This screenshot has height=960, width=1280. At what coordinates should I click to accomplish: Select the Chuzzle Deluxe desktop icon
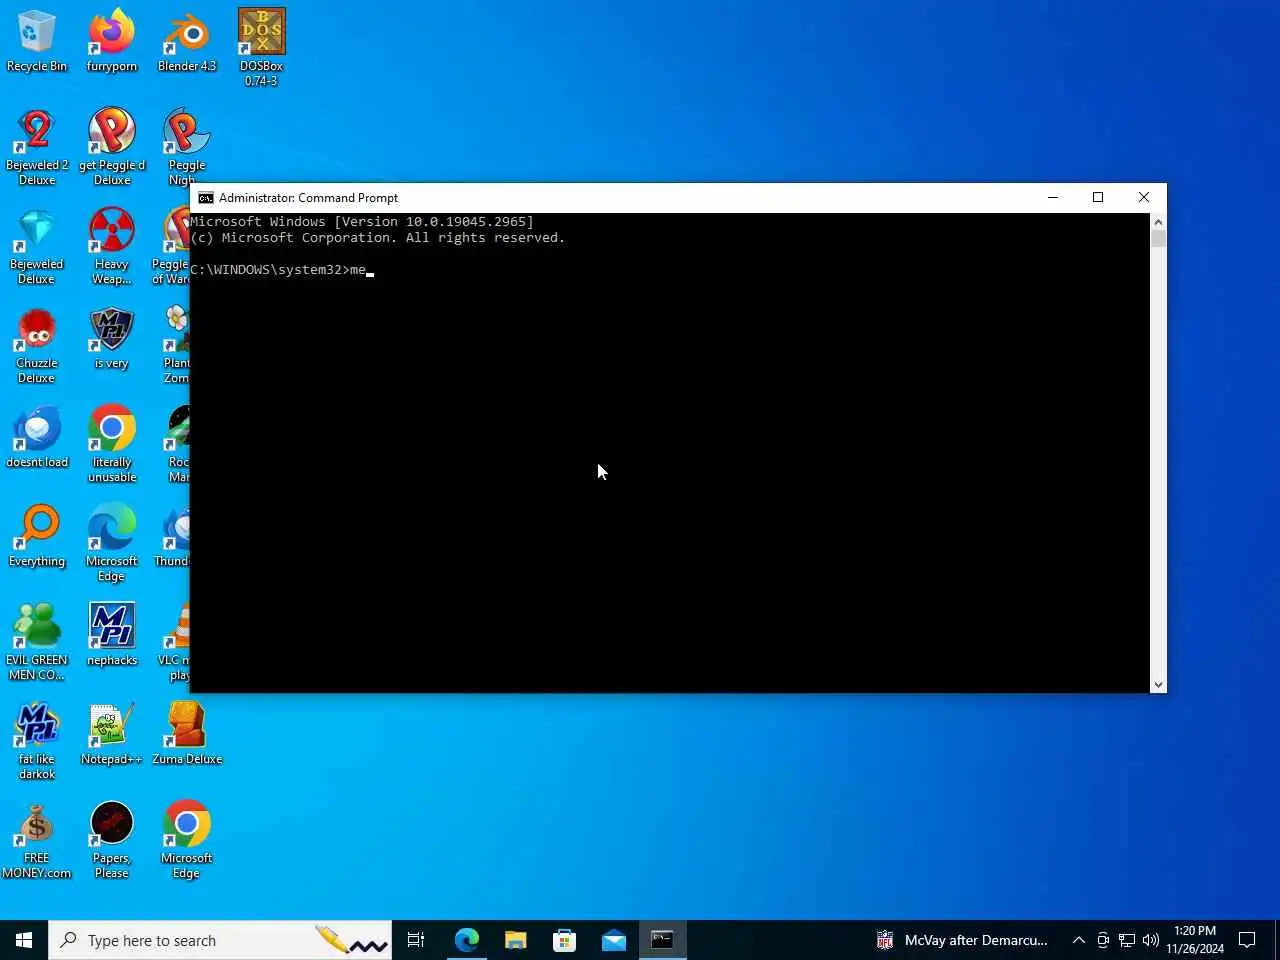click(x=37, y=345)
